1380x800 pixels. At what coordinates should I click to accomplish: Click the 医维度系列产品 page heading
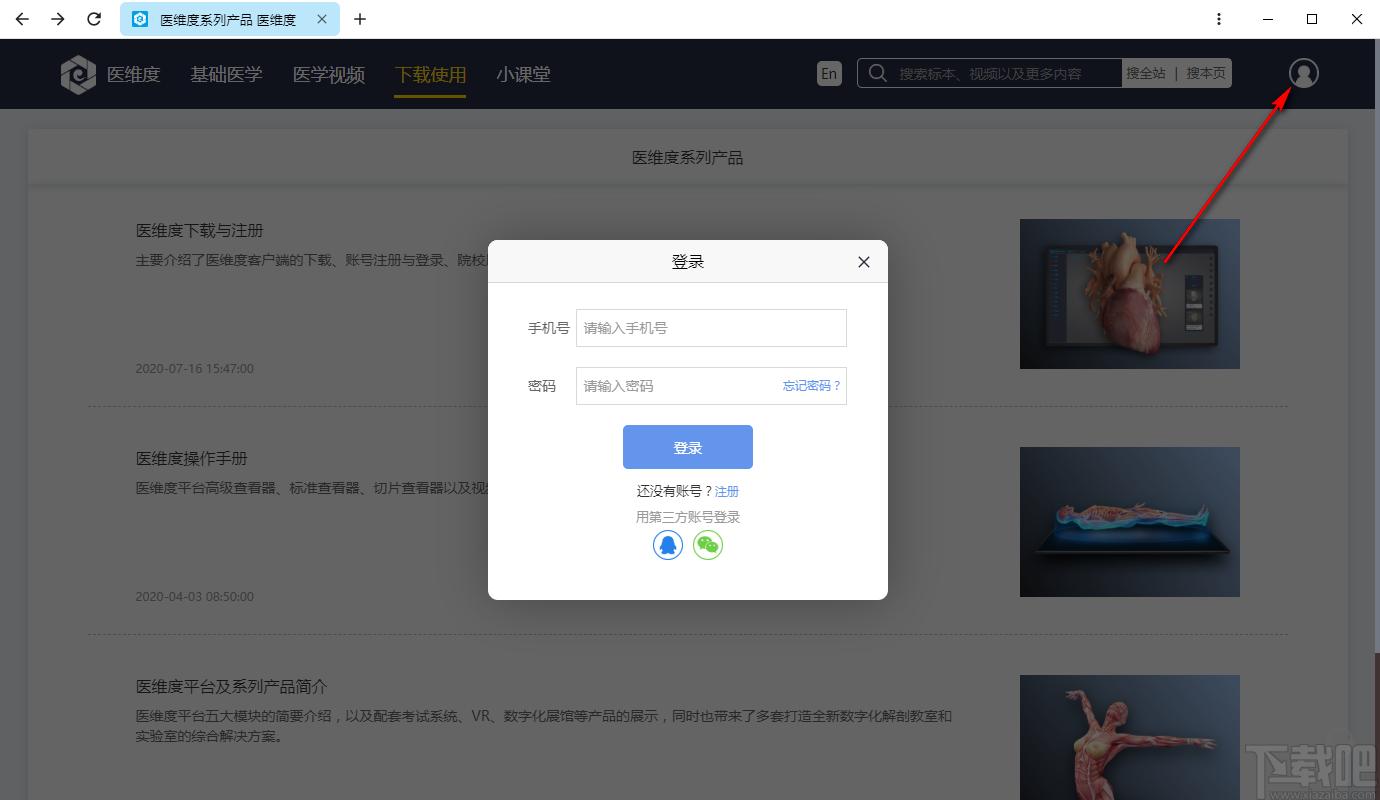pyautogui.click(x=688, y=158)
